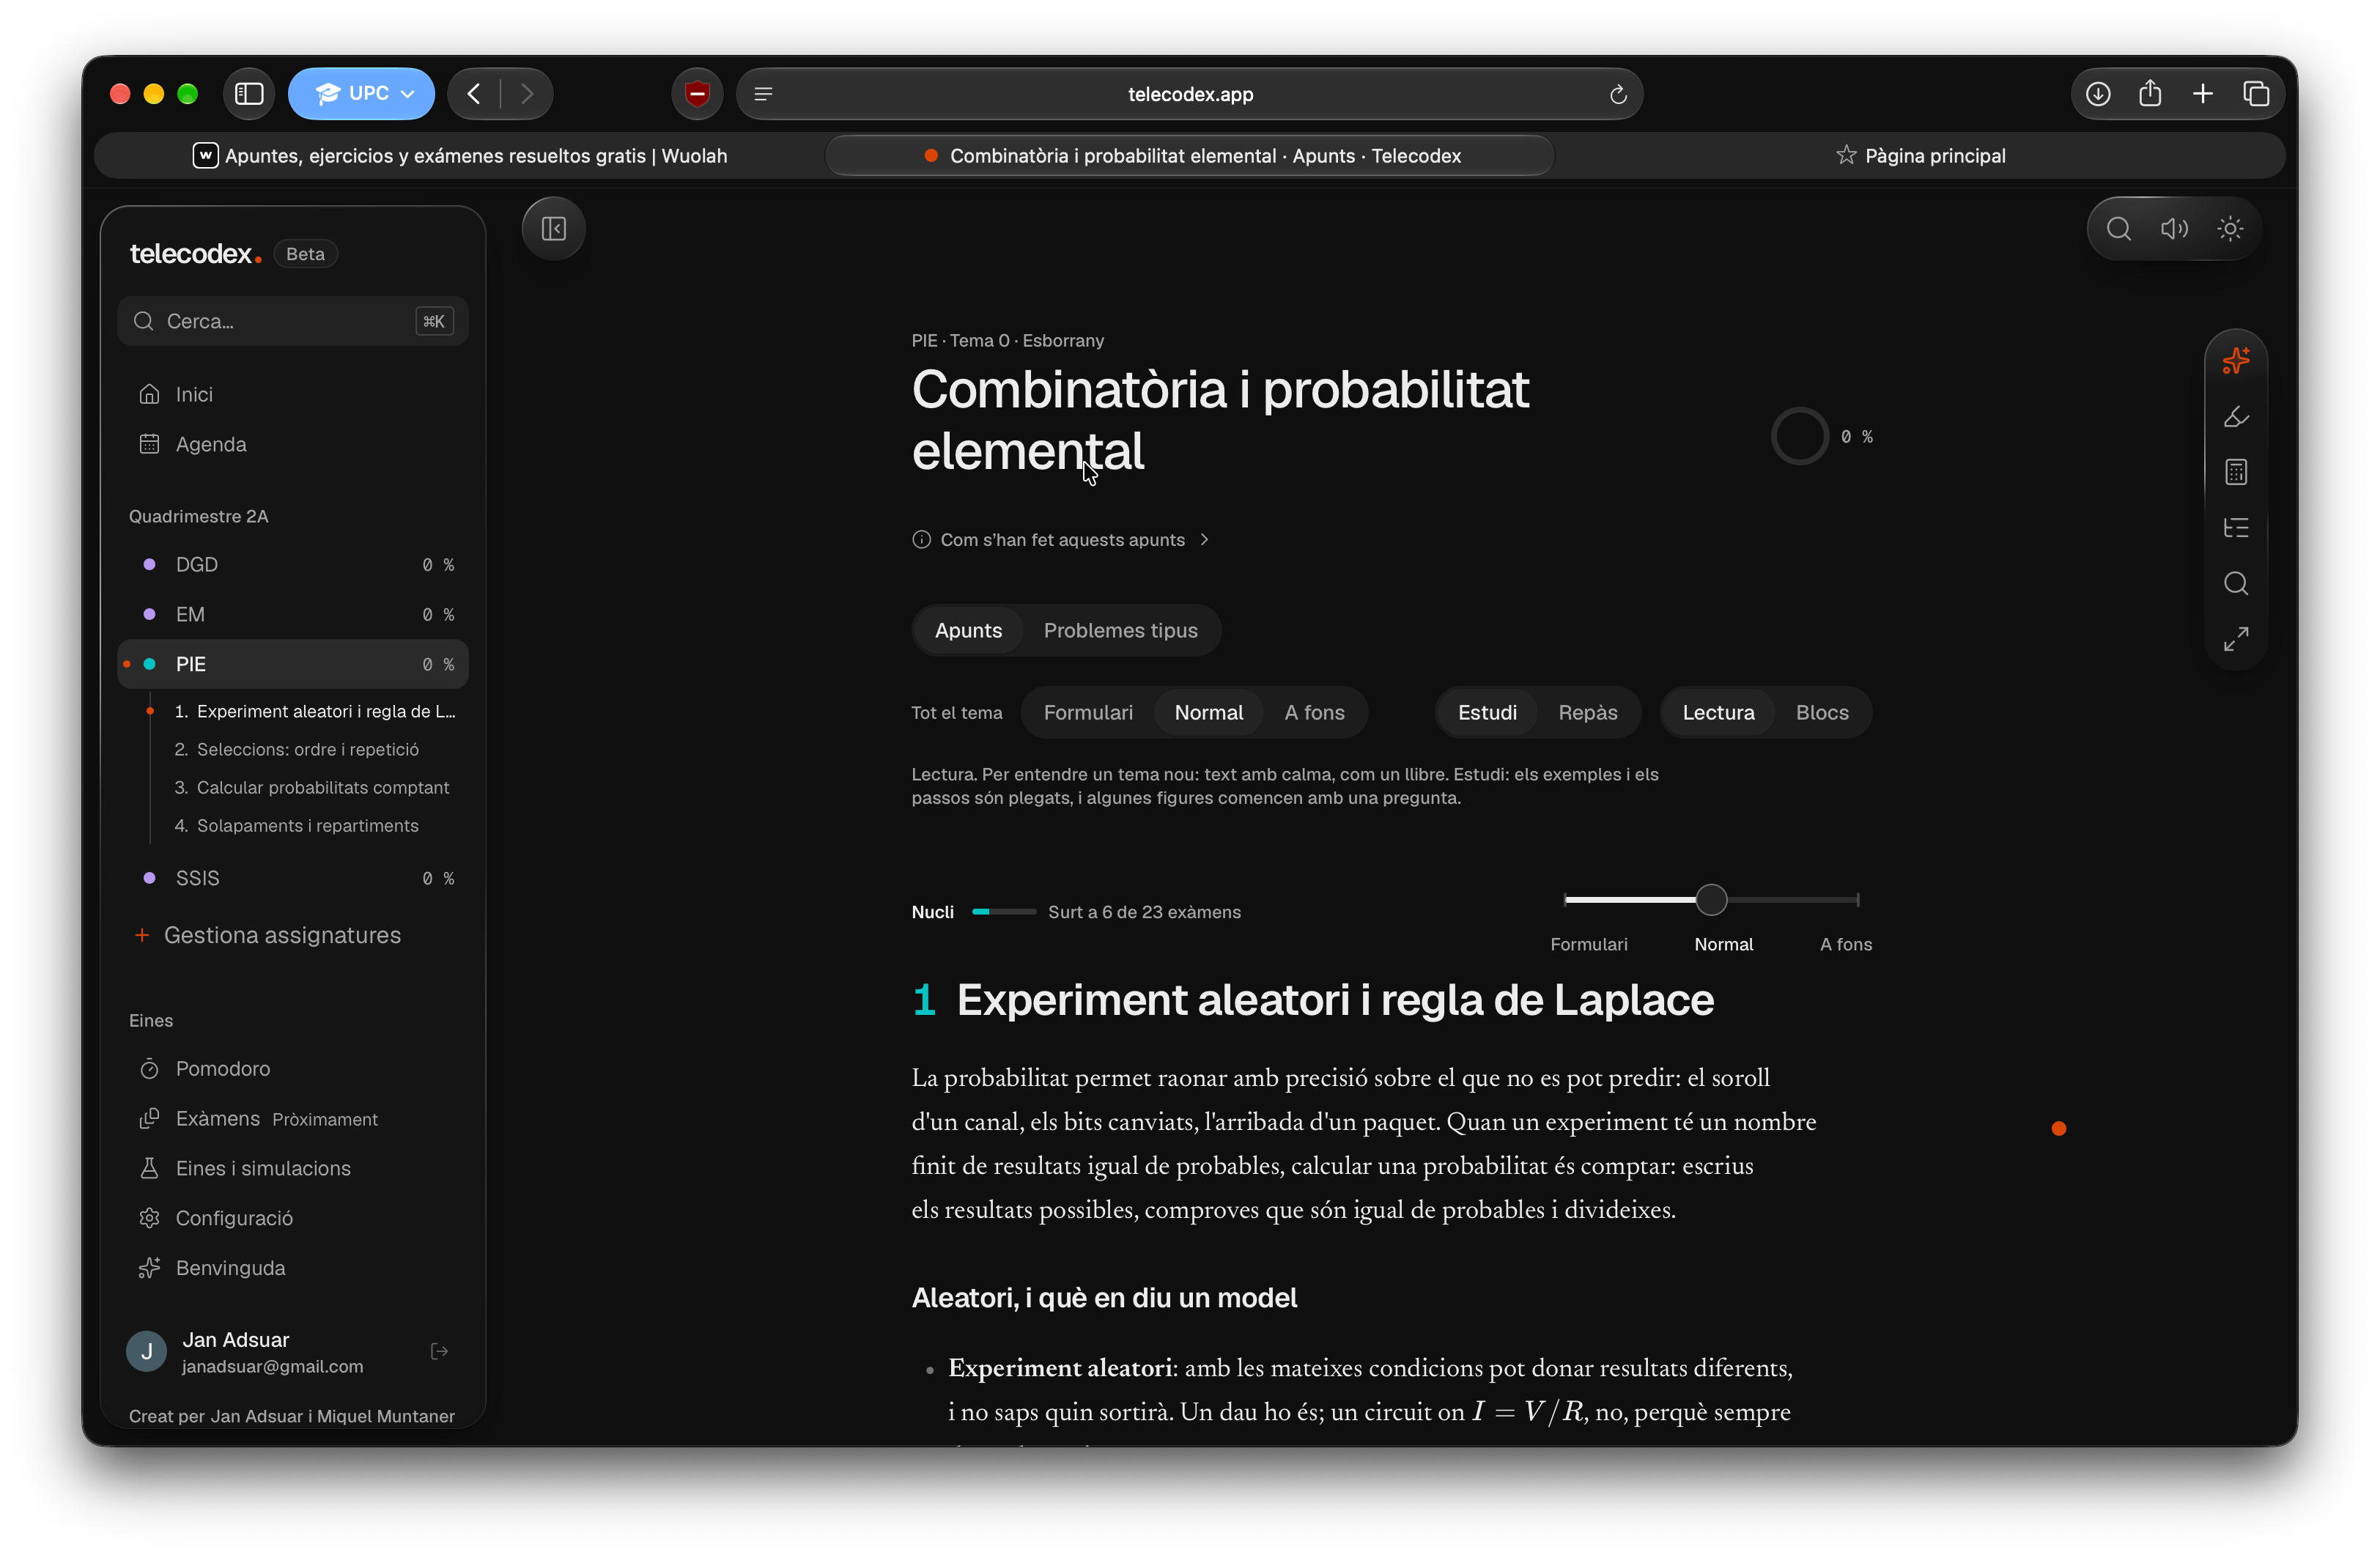This screenshot has width=2380, height=1555.
Task: Expand the SSIS subject in sidebar
Action: click(x=293, y=878)
